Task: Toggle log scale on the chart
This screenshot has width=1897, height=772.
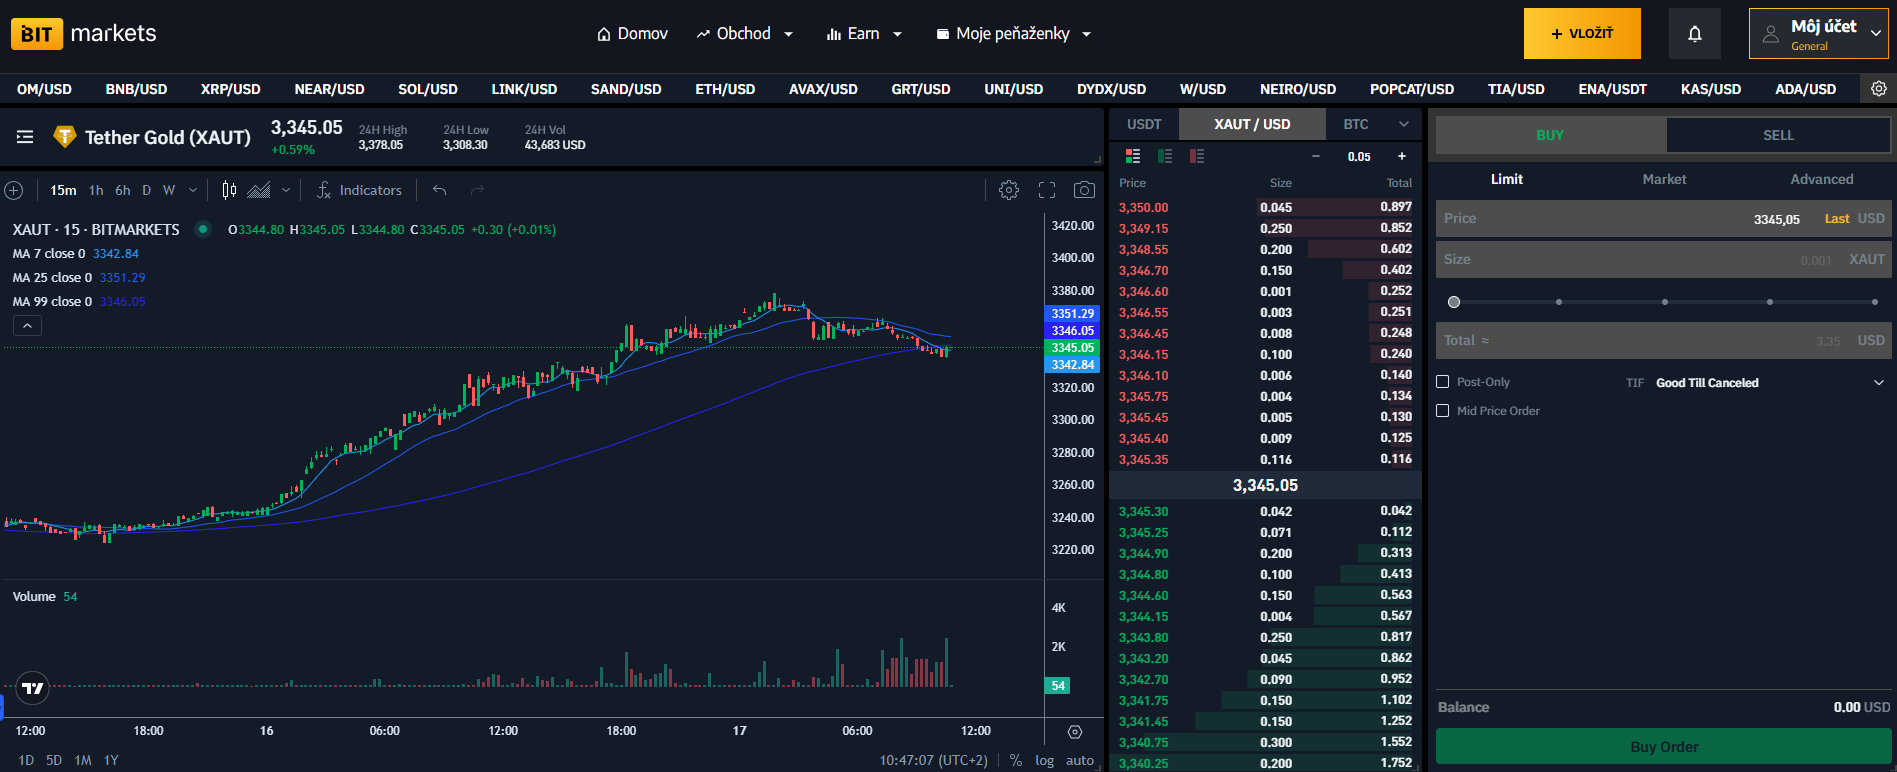Action: point(1044,760)
